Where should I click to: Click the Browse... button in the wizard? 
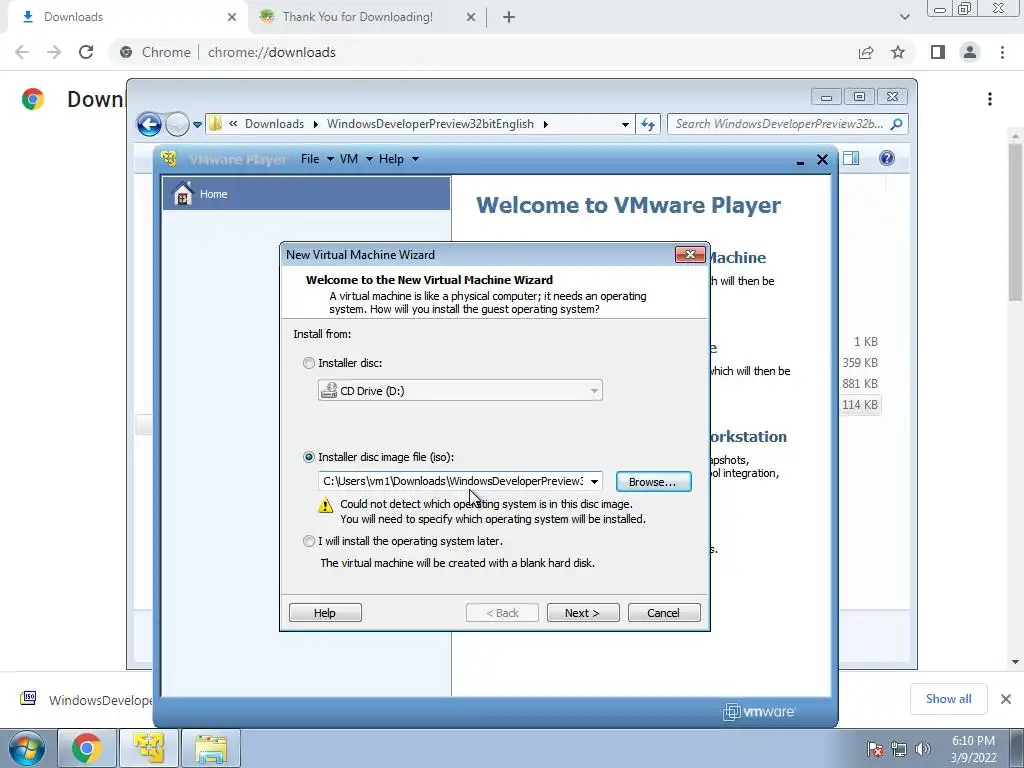coord(653,482)
